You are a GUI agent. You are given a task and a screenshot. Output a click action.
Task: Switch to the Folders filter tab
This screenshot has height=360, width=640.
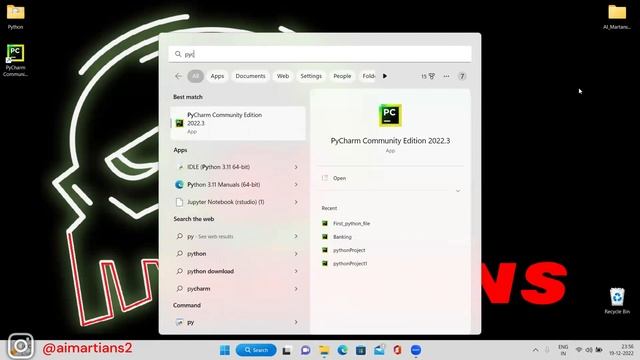pyautogui.click(x=368, y=76)
